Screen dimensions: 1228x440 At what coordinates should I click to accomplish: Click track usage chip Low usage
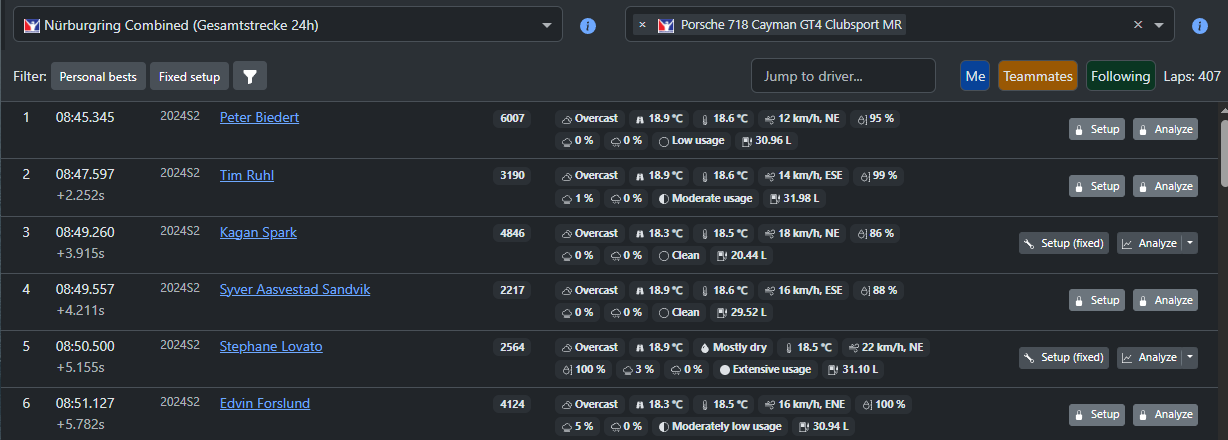[691, 140]
